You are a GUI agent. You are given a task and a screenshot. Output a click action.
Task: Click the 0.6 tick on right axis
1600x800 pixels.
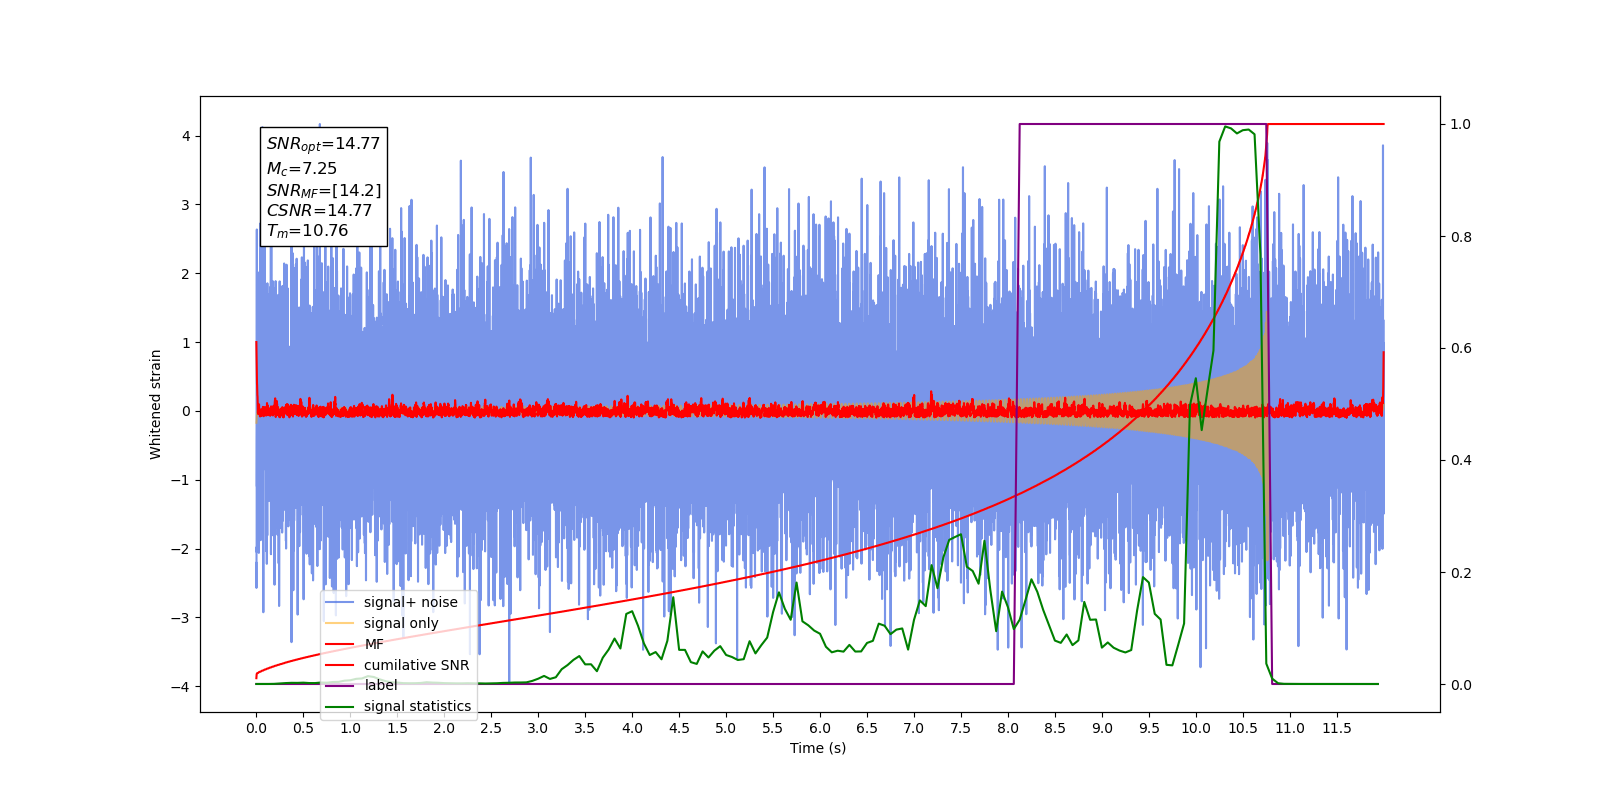[1461, 349]
